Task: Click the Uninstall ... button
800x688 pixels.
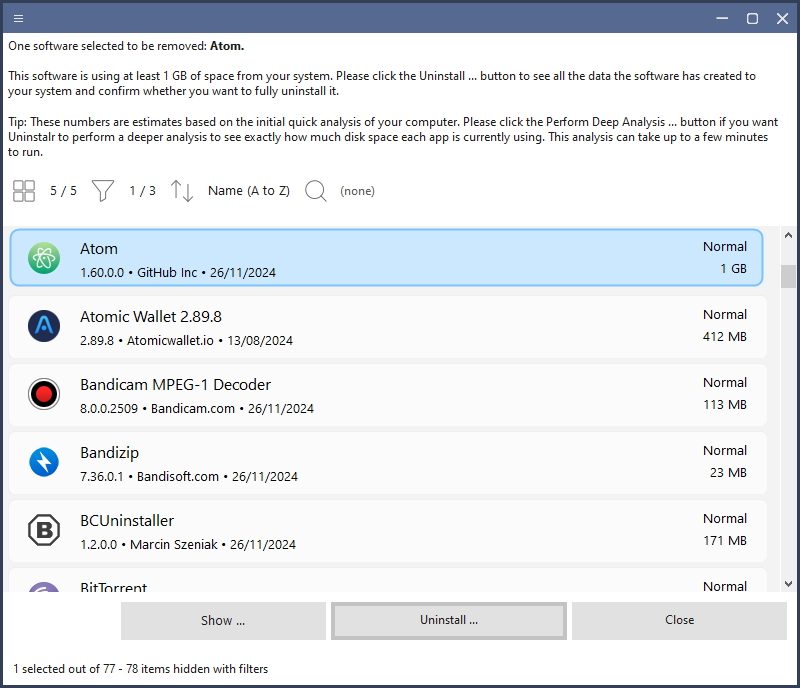Action: (449, 621)
